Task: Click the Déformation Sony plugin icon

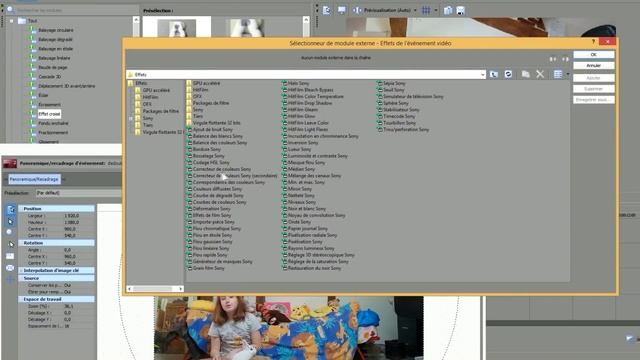Action: [x=189, y=209]
